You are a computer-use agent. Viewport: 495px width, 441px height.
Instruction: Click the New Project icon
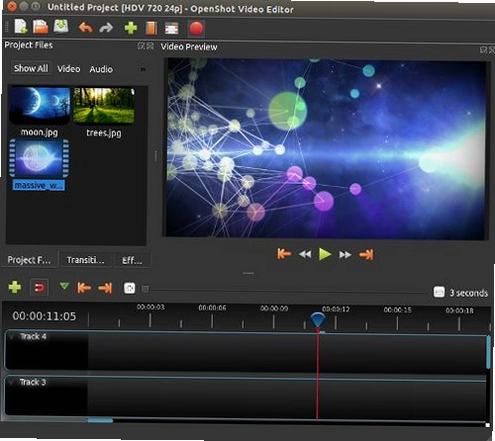pos(21,27)
